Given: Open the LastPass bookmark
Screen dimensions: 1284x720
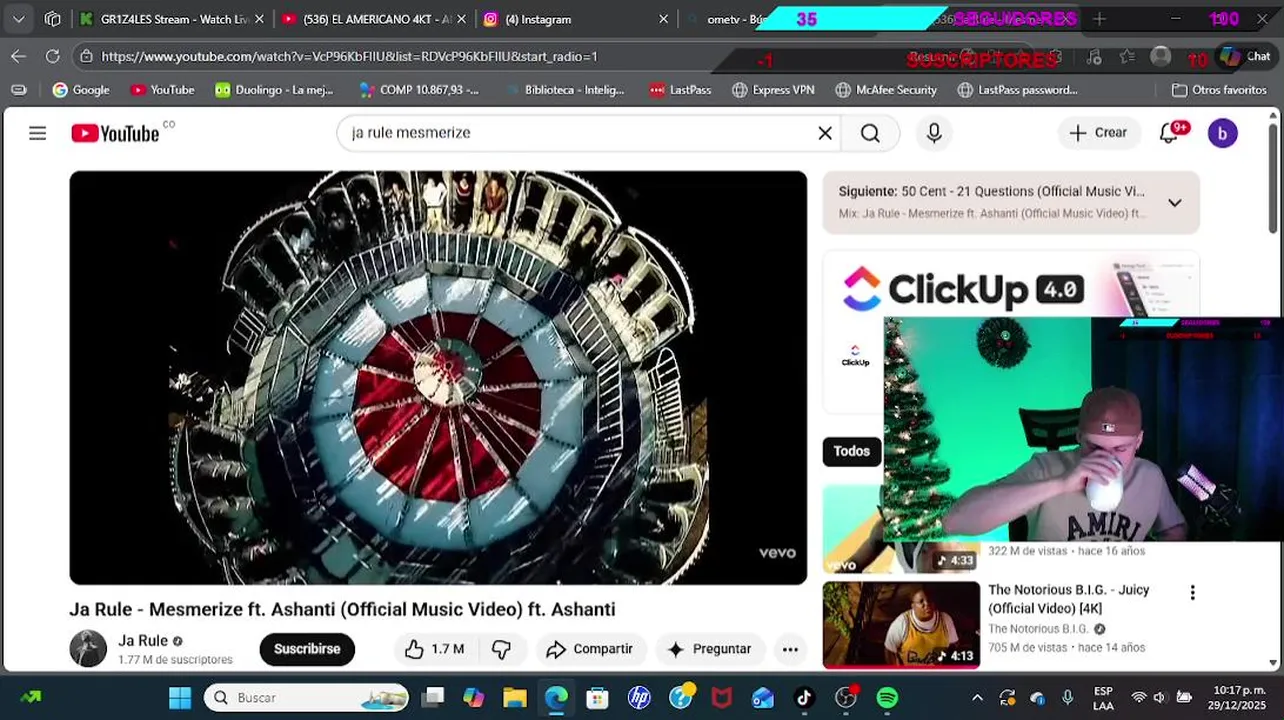Looking at the screenshot, I should coord(680,90).
